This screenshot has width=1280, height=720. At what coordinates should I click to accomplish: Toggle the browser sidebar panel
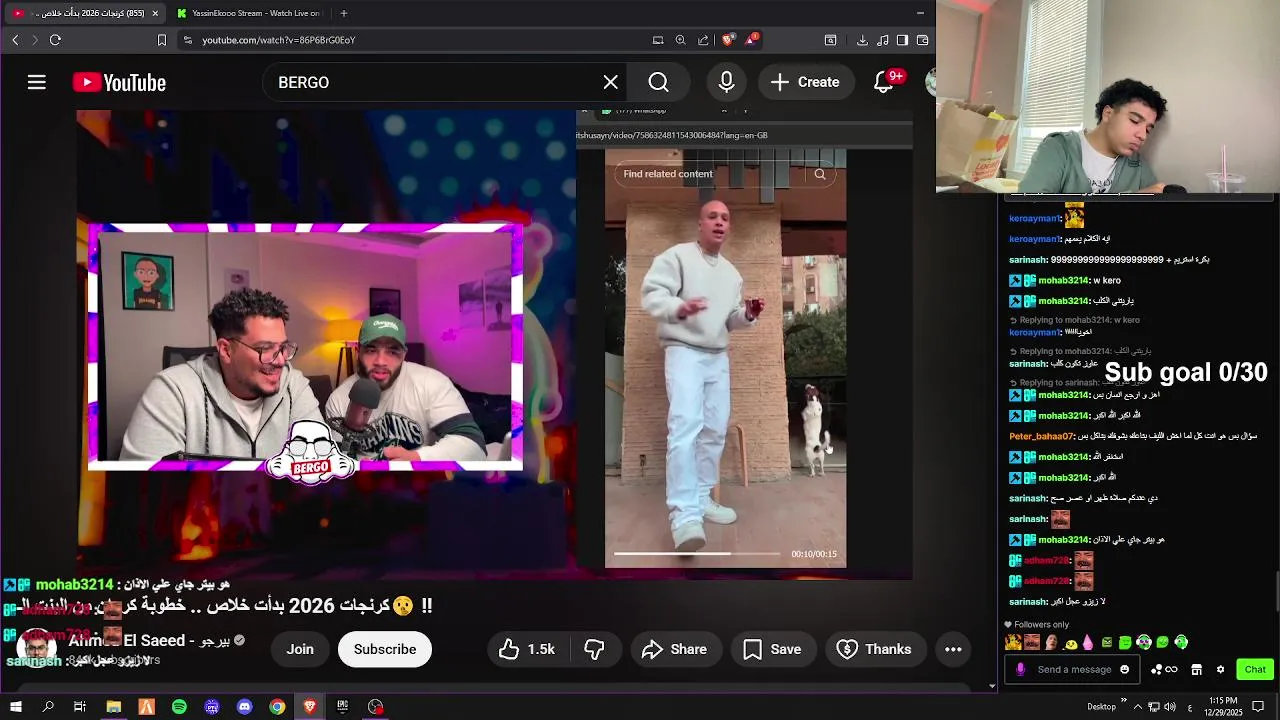[903, 40]
